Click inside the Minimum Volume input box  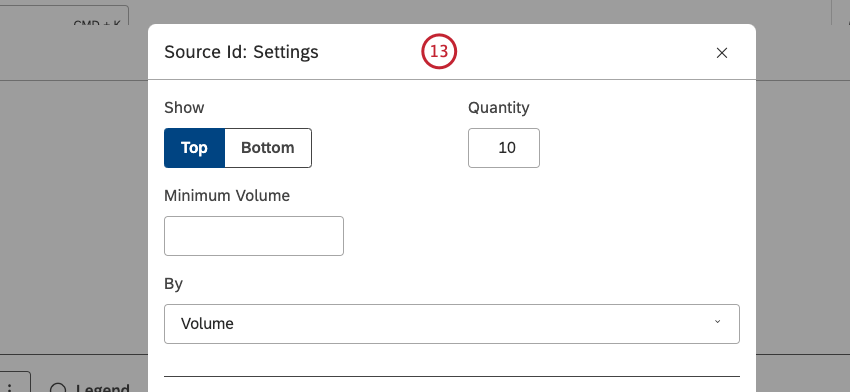[x=254, y=236]
